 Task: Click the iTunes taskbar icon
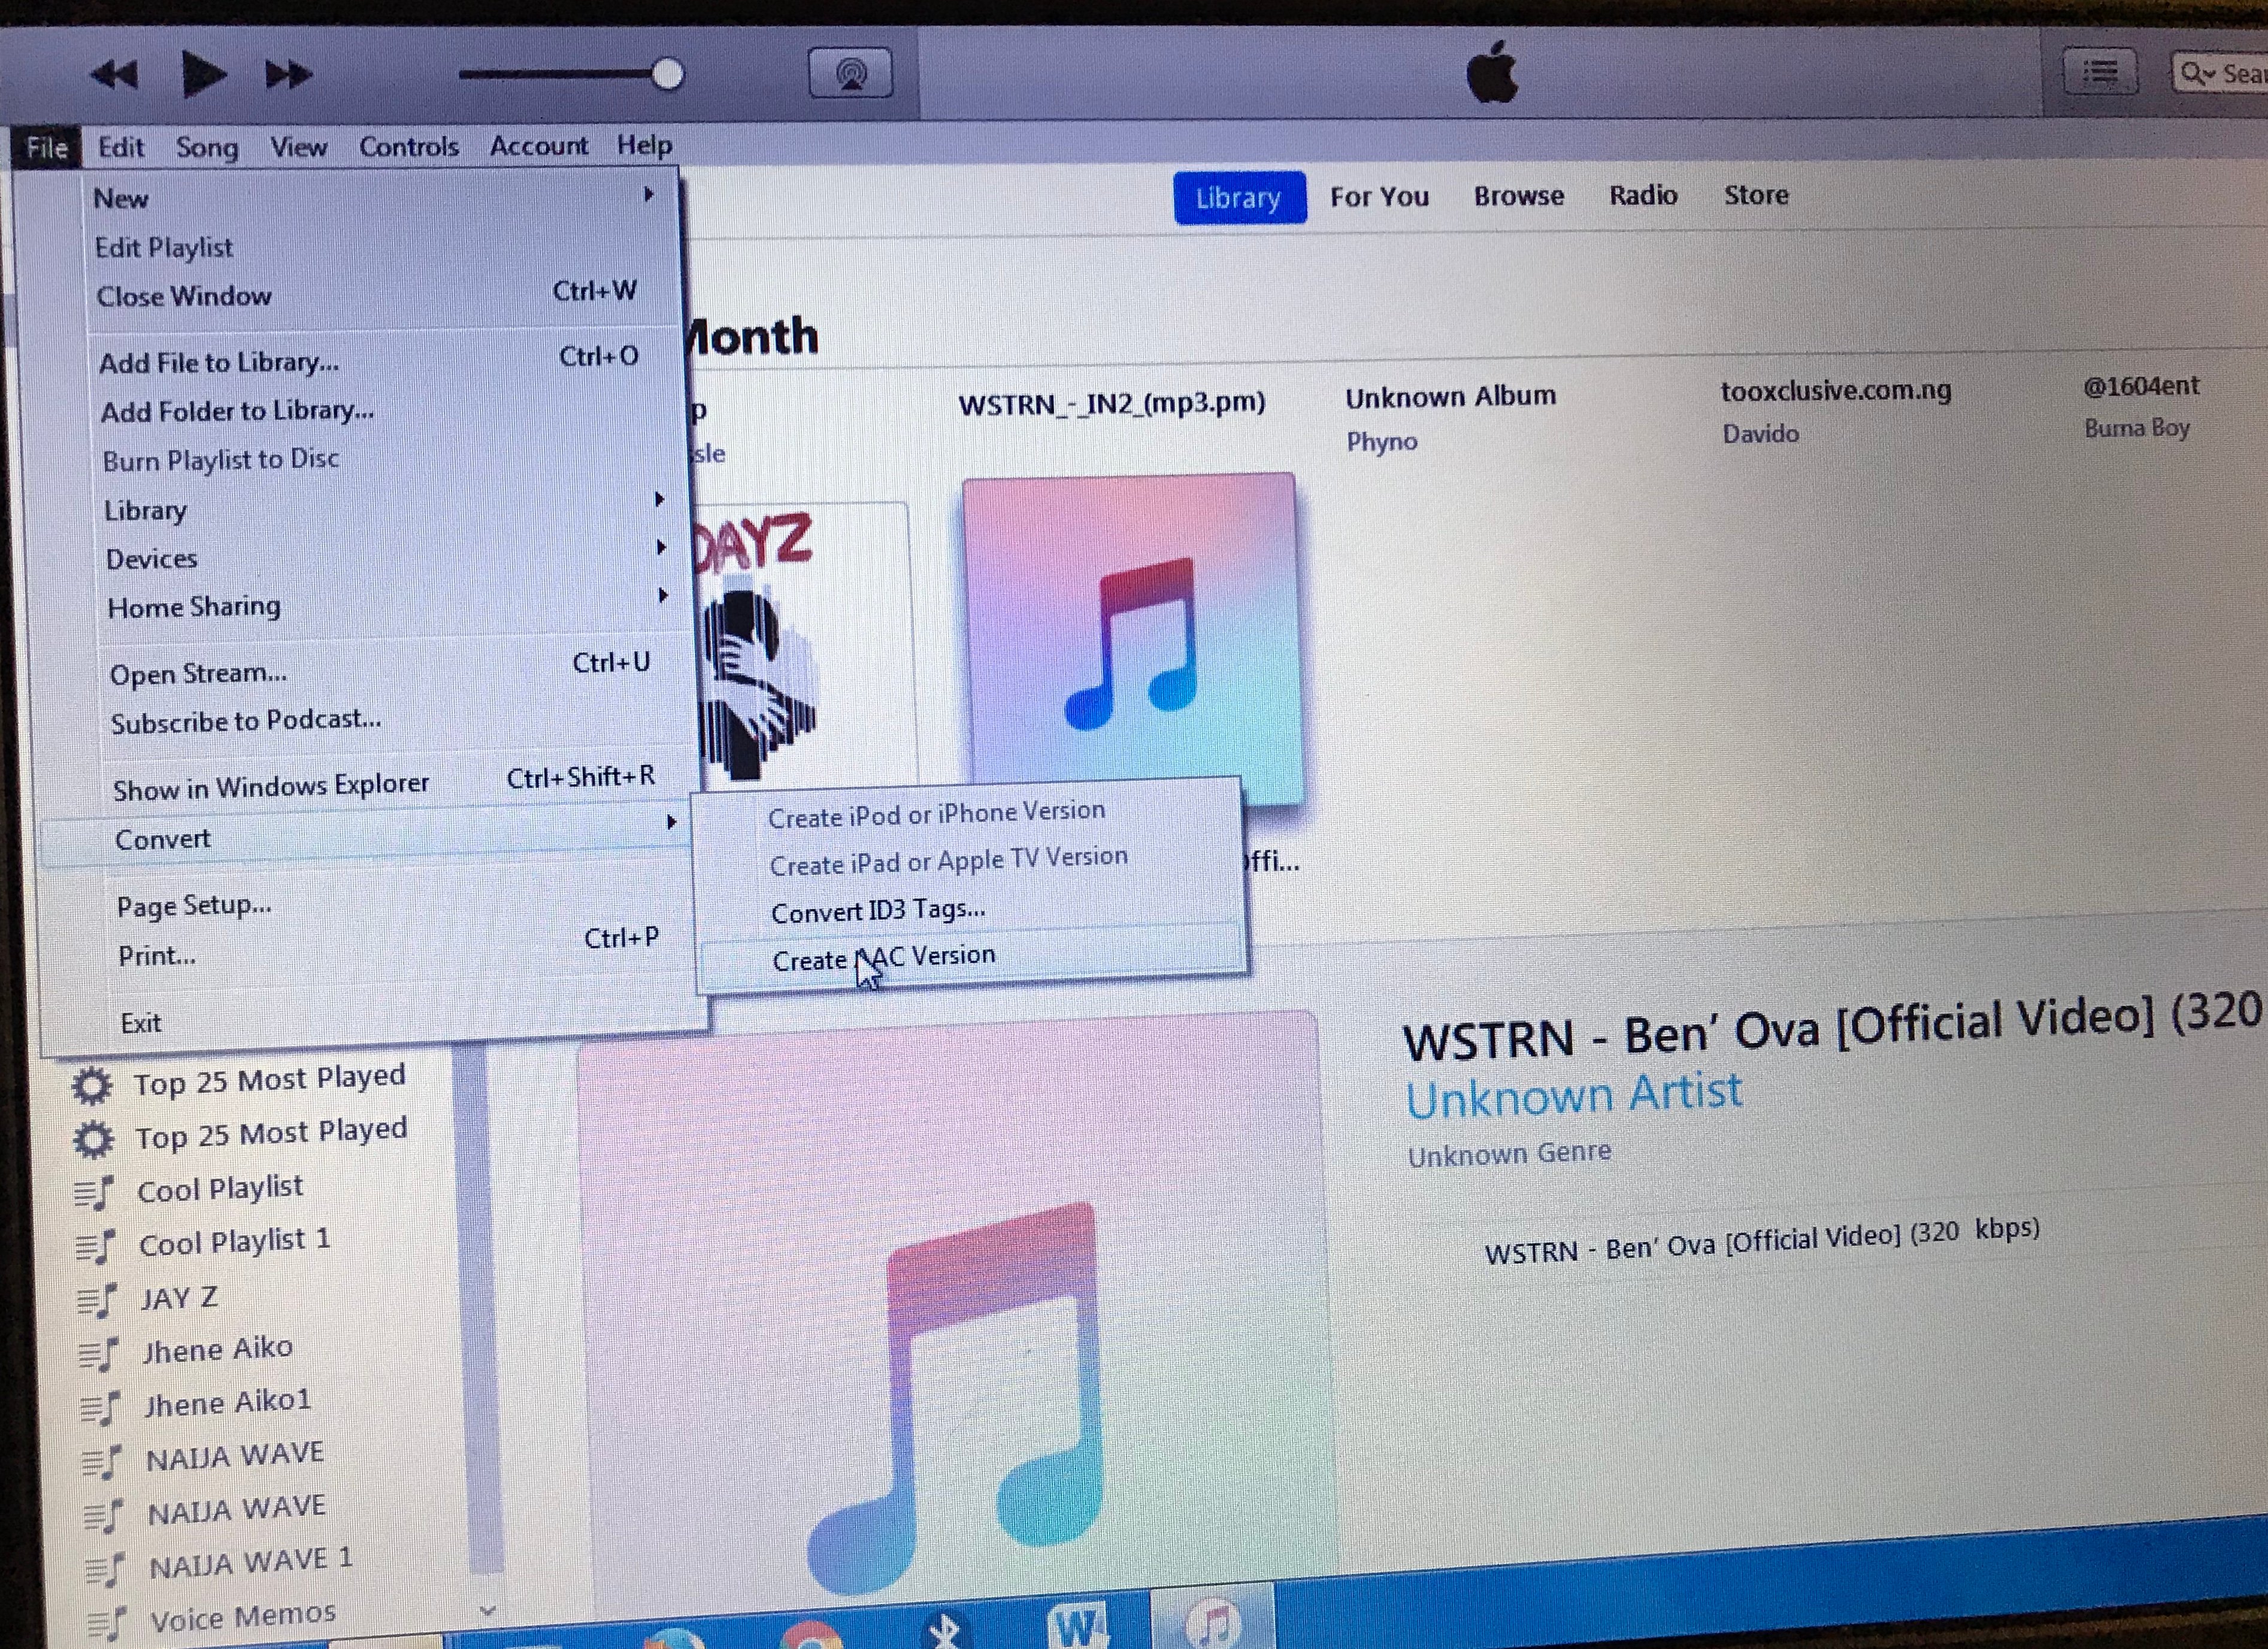pyautogui.click(x=1212, y=1622)
